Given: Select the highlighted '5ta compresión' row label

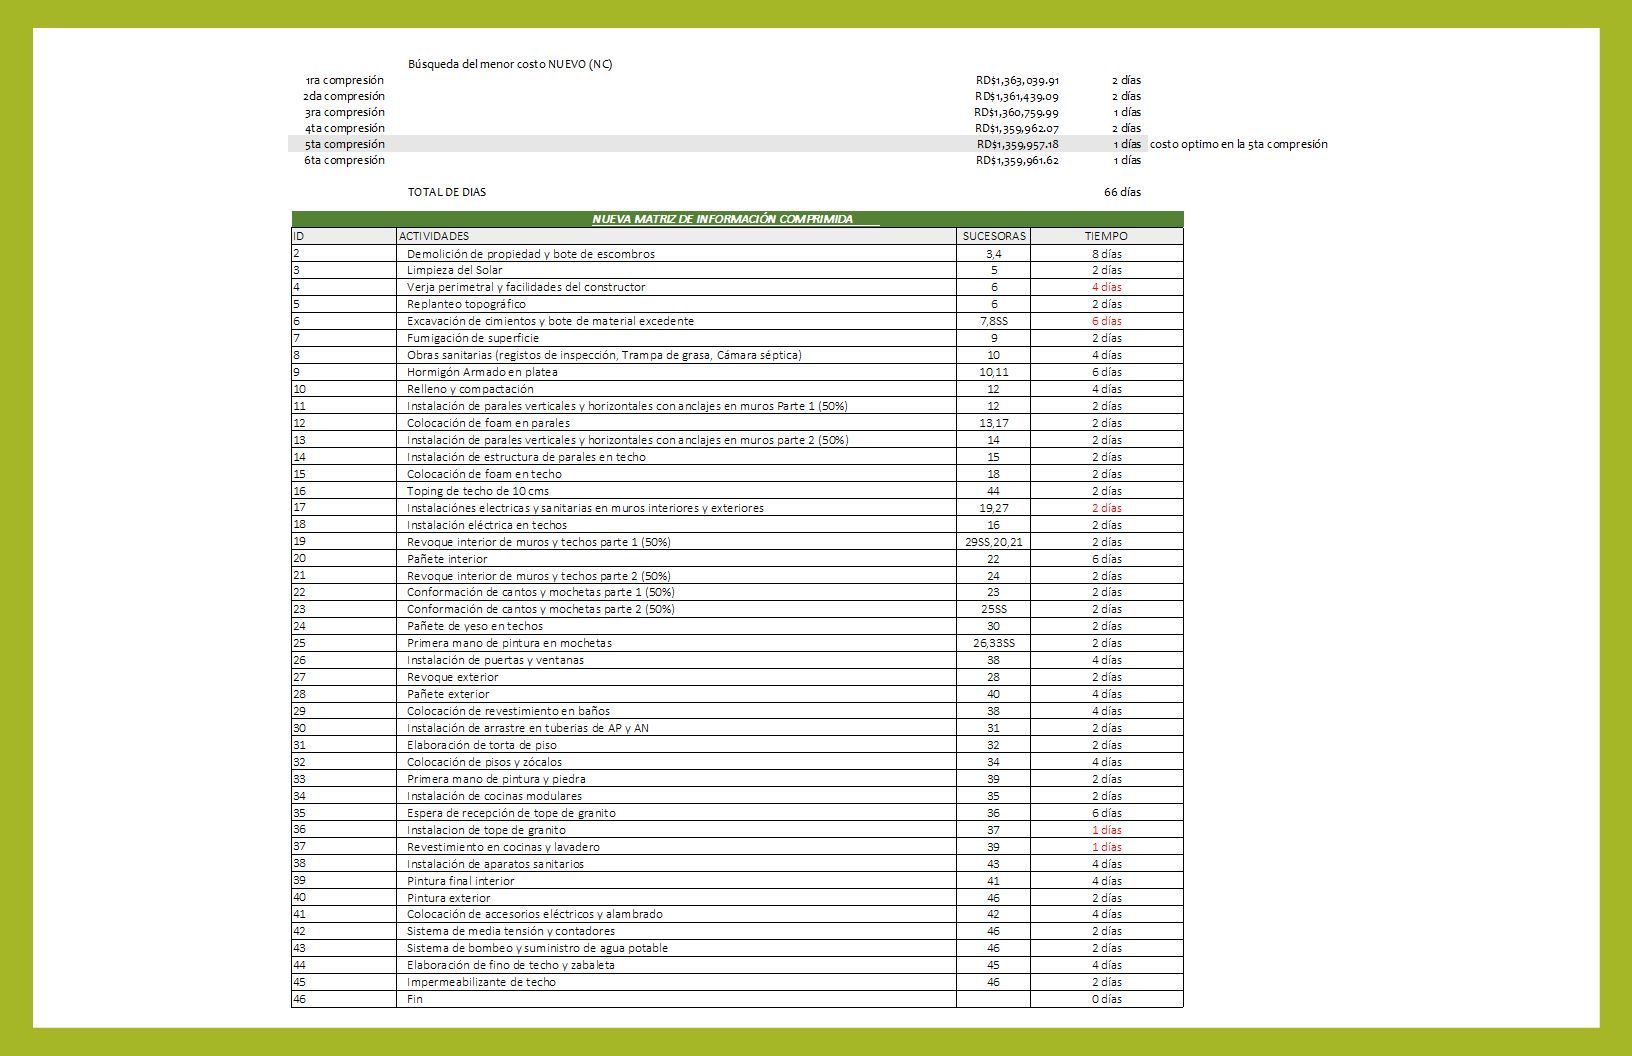Looking at the screenshot, I should (x=345, y=144).
